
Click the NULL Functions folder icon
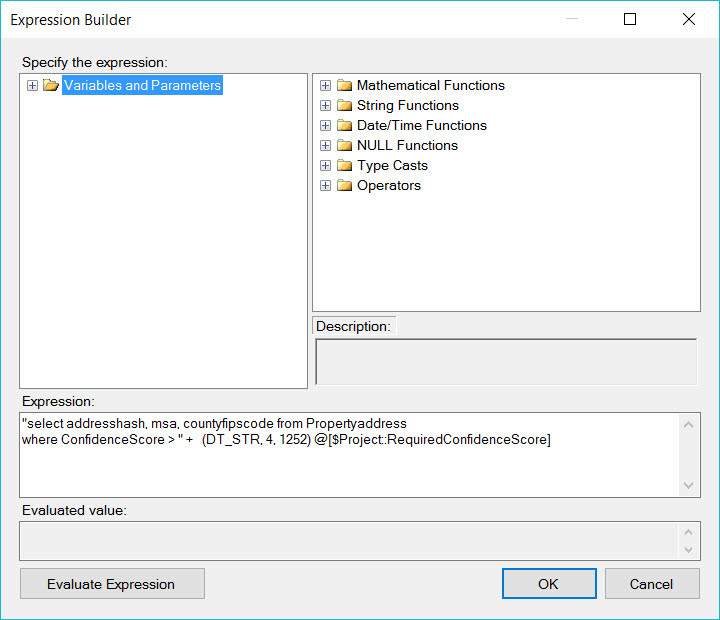tap(345, 146)
